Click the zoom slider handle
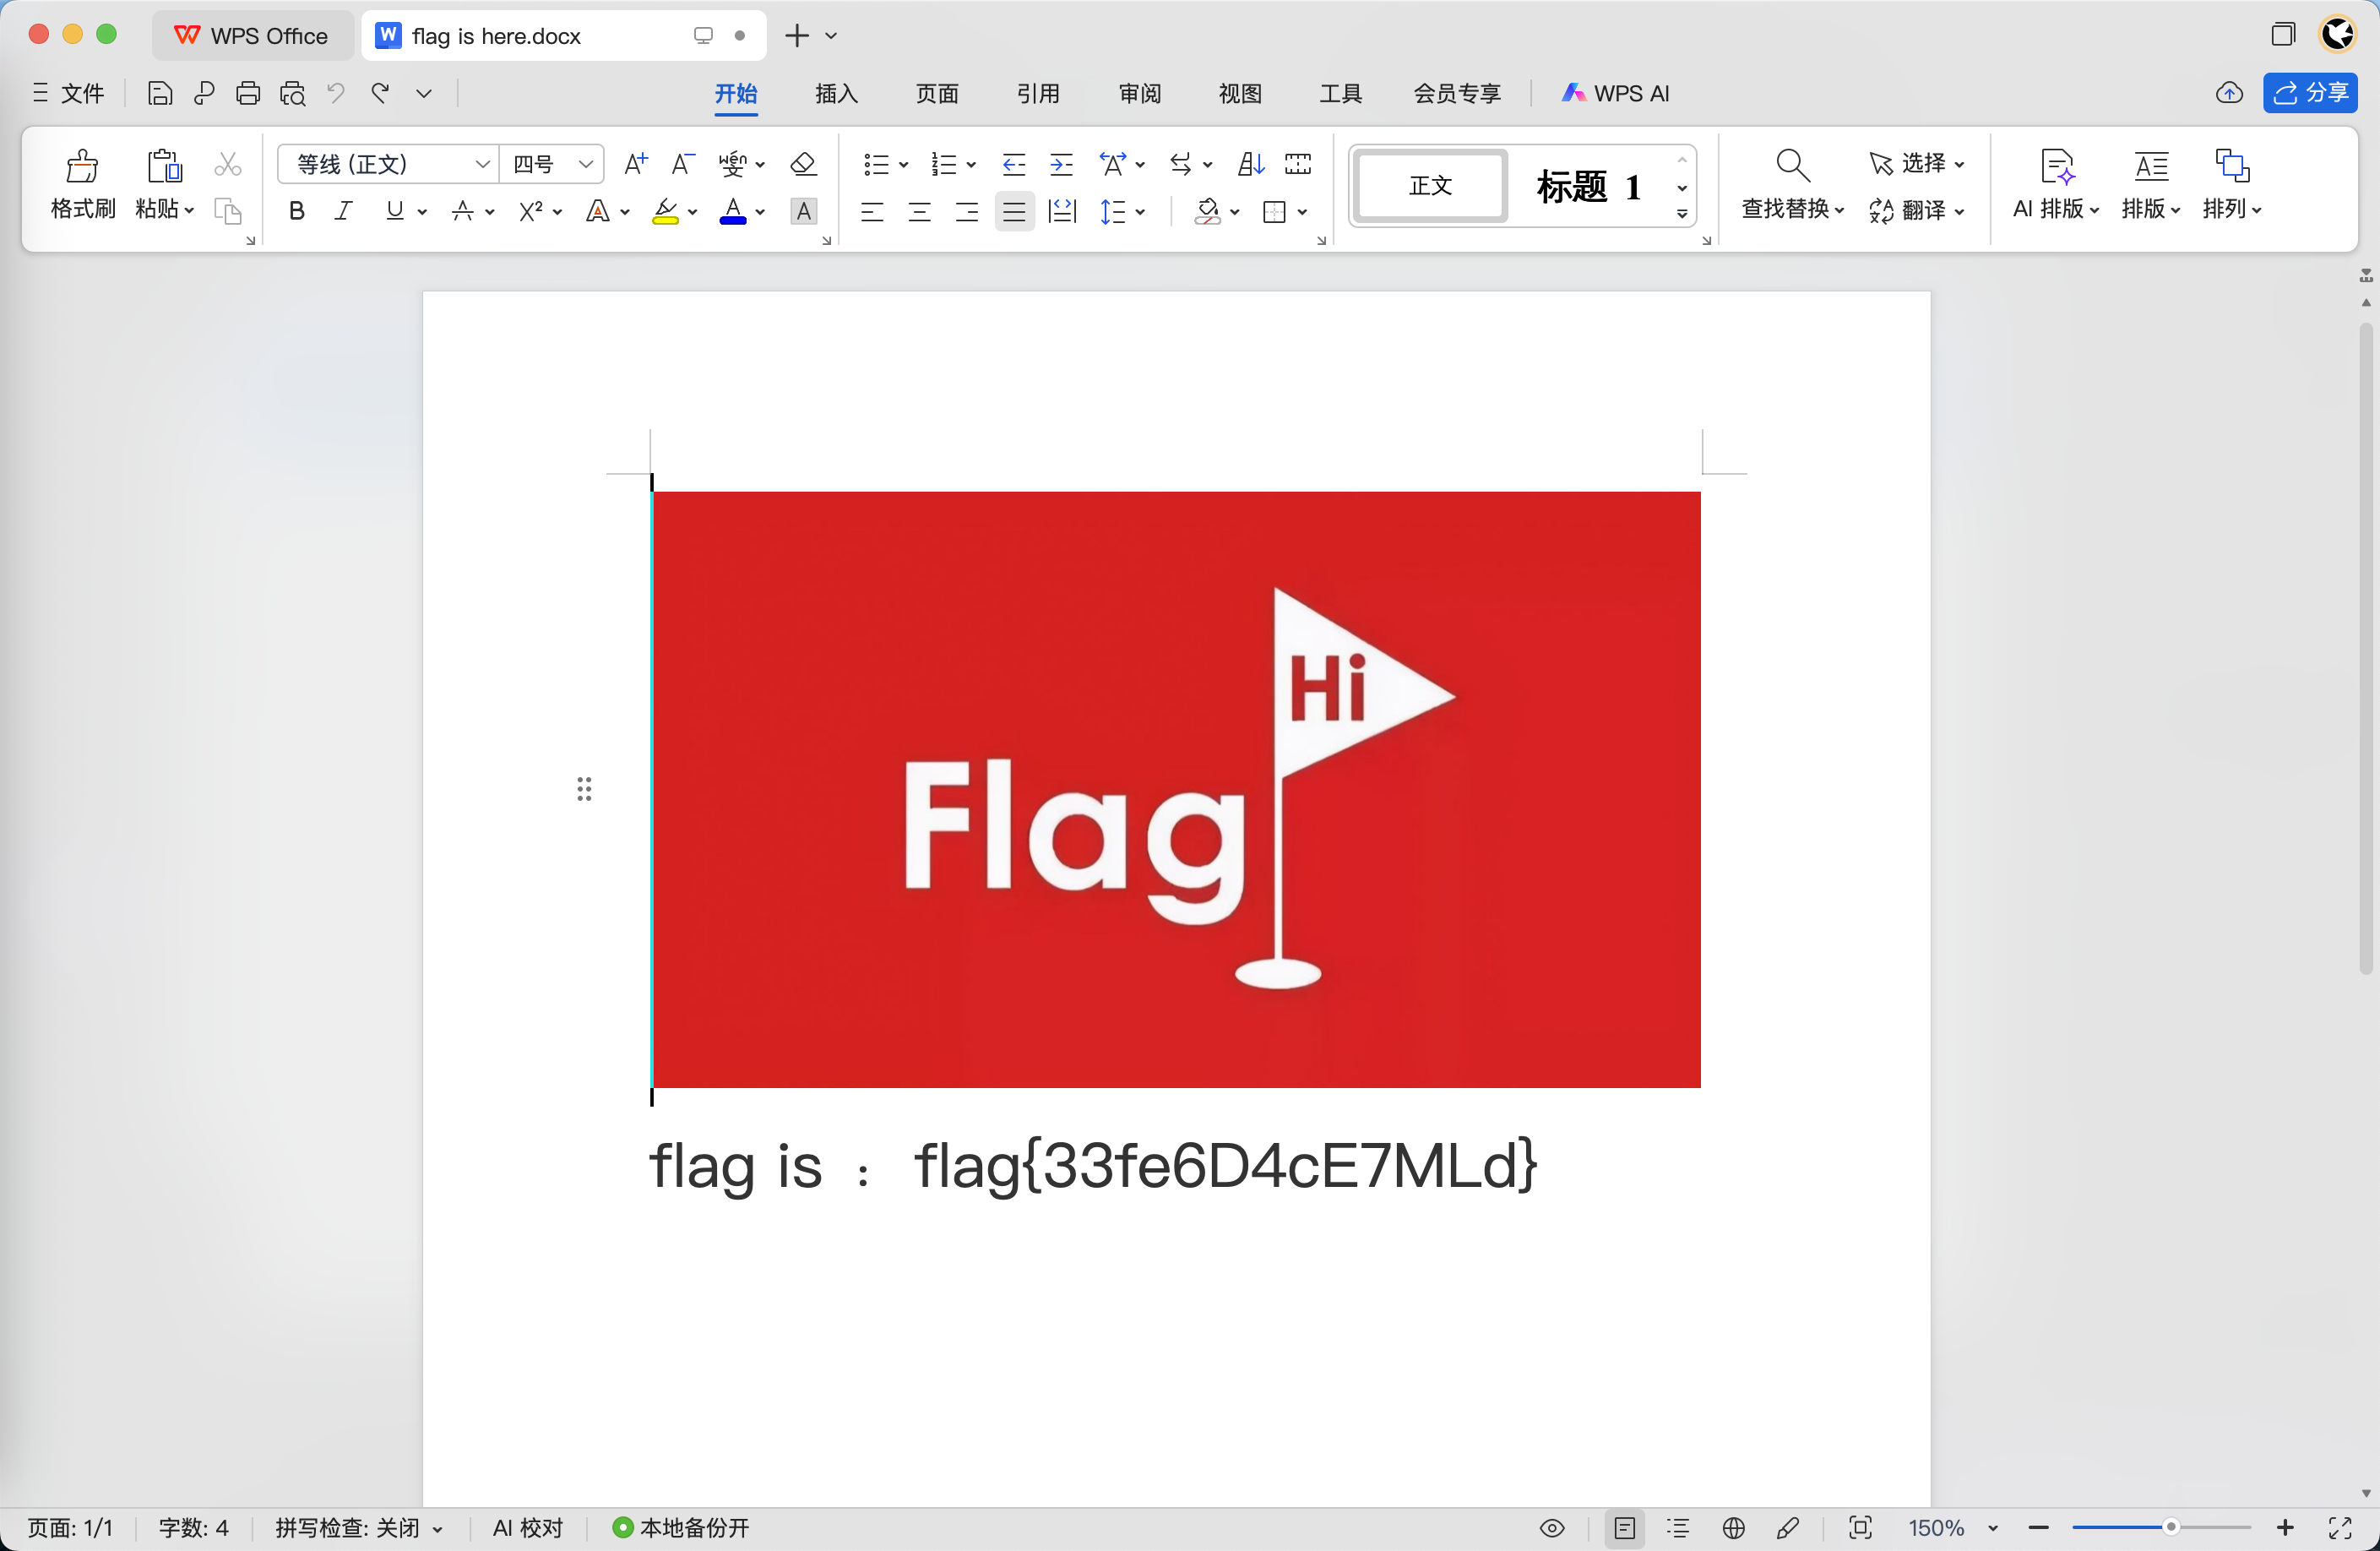 (2171, 1527)
